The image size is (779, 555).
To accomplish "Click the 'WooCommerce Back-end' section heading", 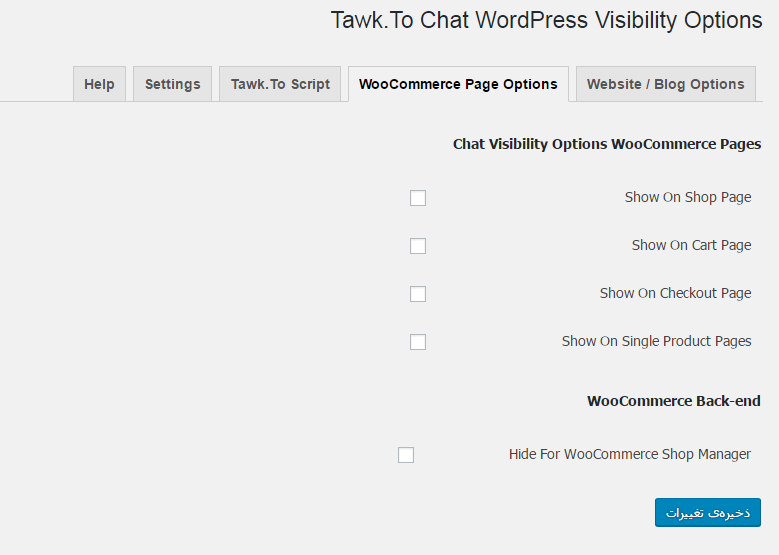I will coord(673,401).
